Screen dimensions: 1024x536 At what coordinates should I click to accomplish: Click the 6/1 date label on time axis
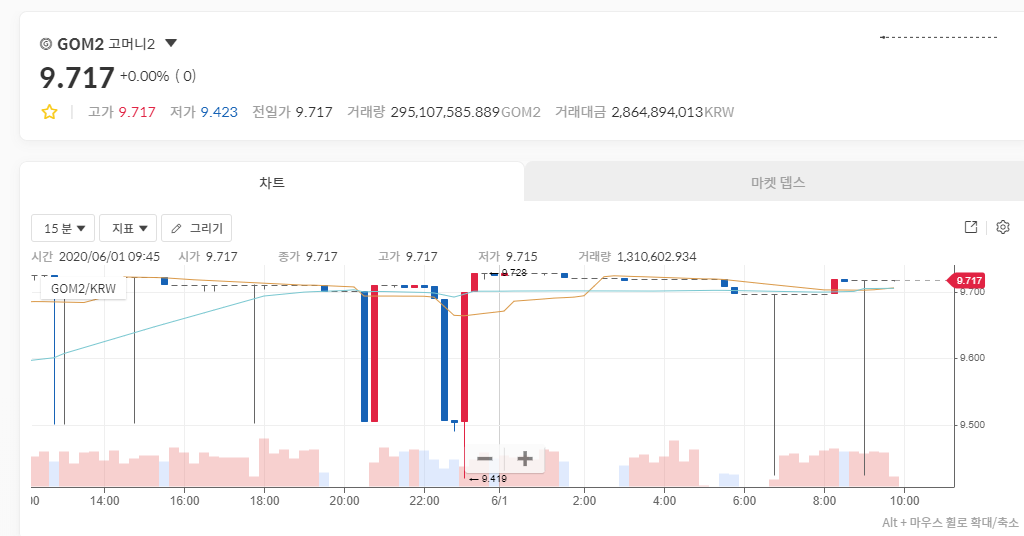[x=500, y=501]
